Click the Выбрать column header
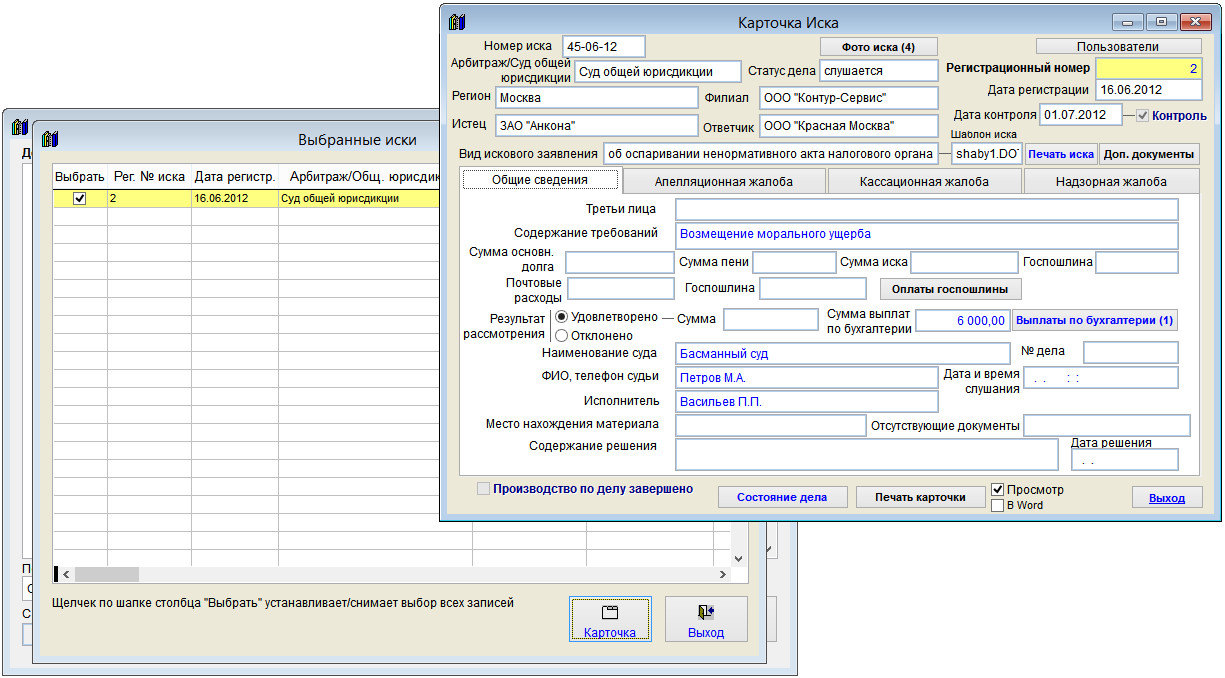1225x678 pixels. coord(80,177)
